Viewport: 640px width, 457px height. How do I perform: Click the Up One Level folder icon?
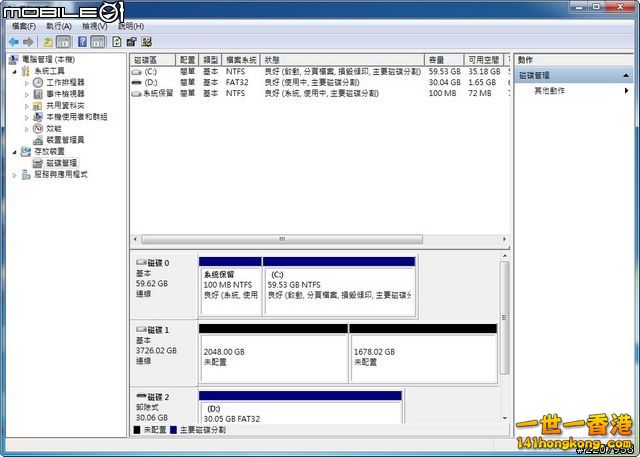pos(47,42)
